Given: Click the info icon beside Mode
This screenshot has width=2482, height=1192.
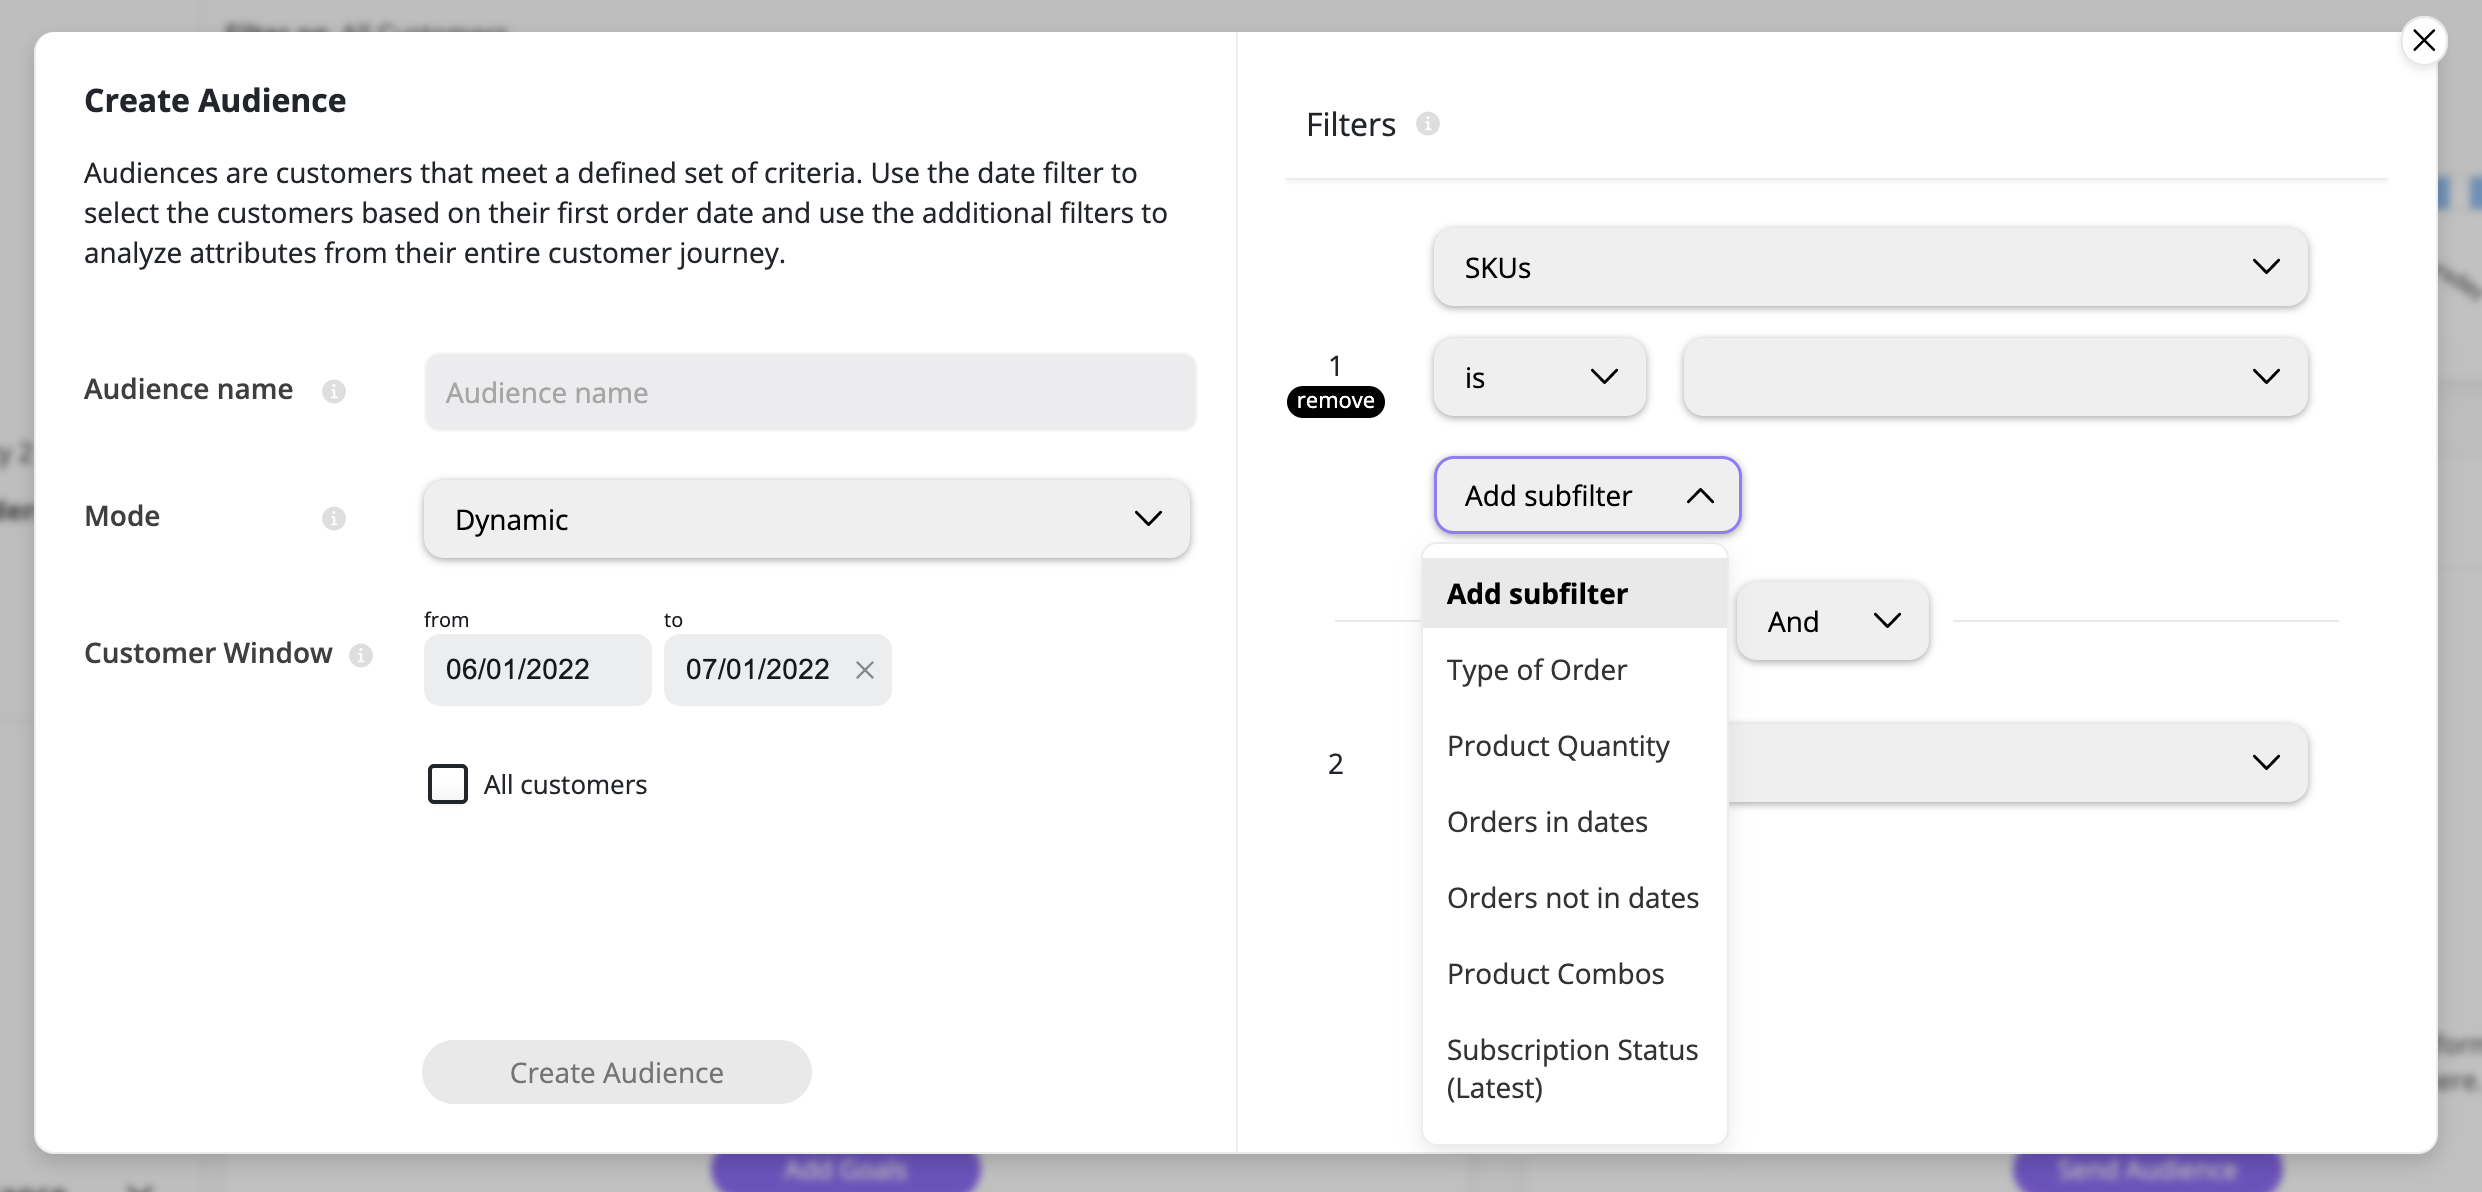Looking at the screenshot, I should (x=334, y=518).
